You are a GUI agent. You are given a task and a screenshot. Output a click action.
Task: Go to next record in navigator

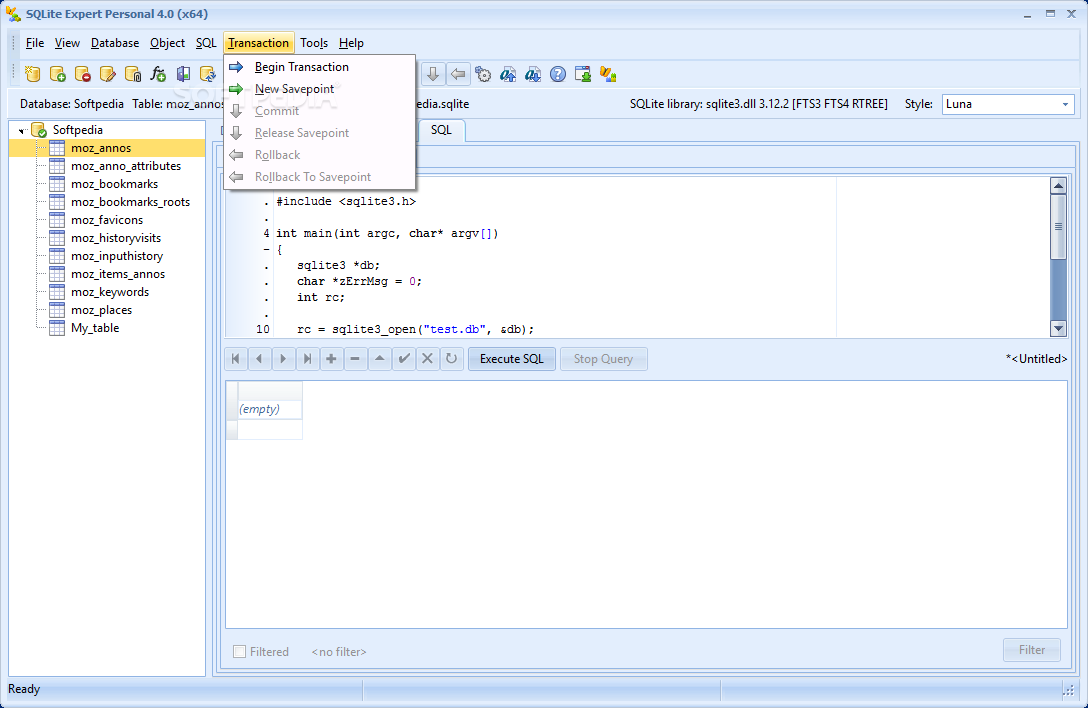pyautogui.click(x=283, y=359)
